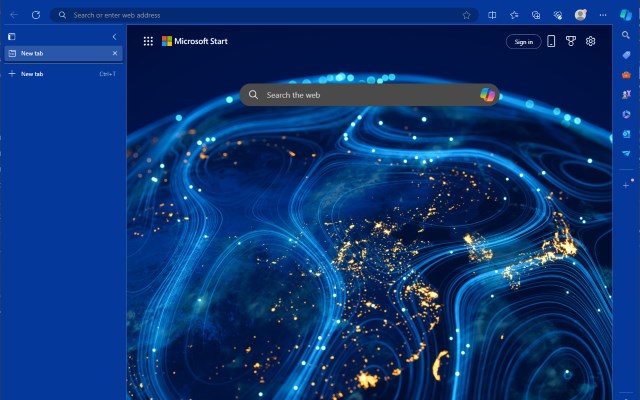Refresh the page with the reload icon

click(x=36, y=15)
